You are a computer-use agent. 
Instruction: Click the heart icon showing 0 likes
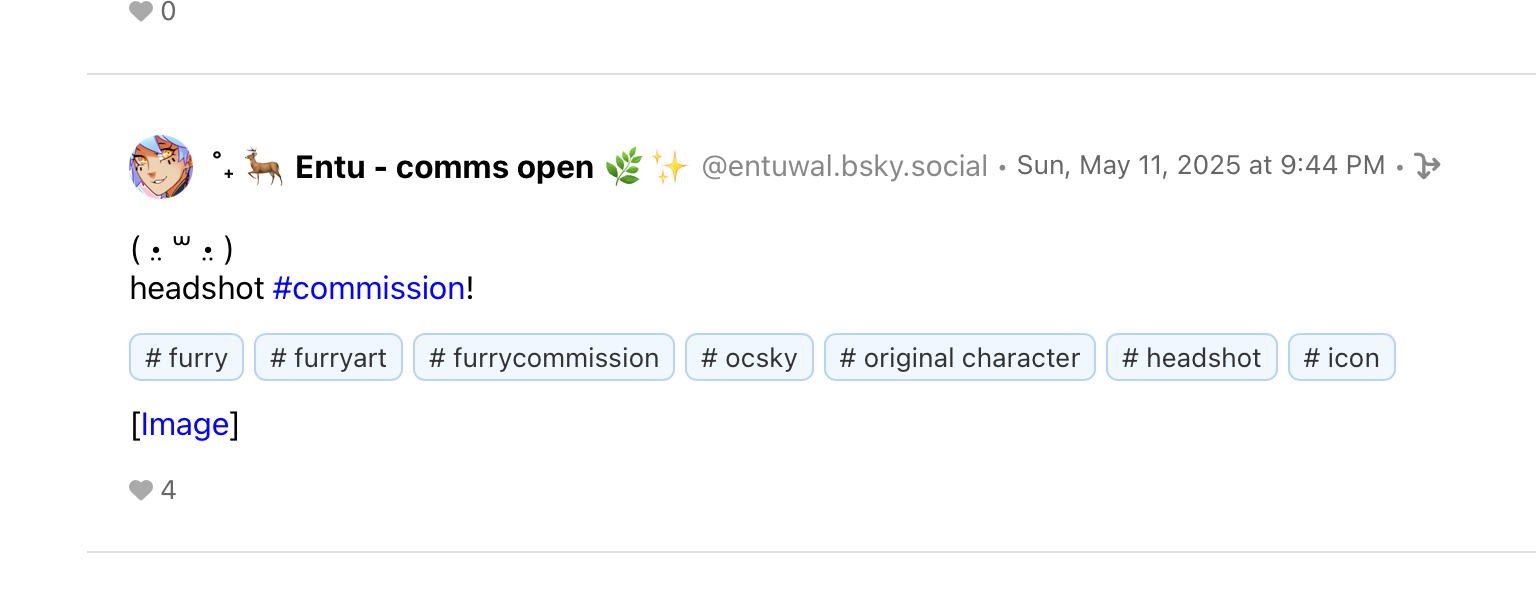(x=141, y=12)
